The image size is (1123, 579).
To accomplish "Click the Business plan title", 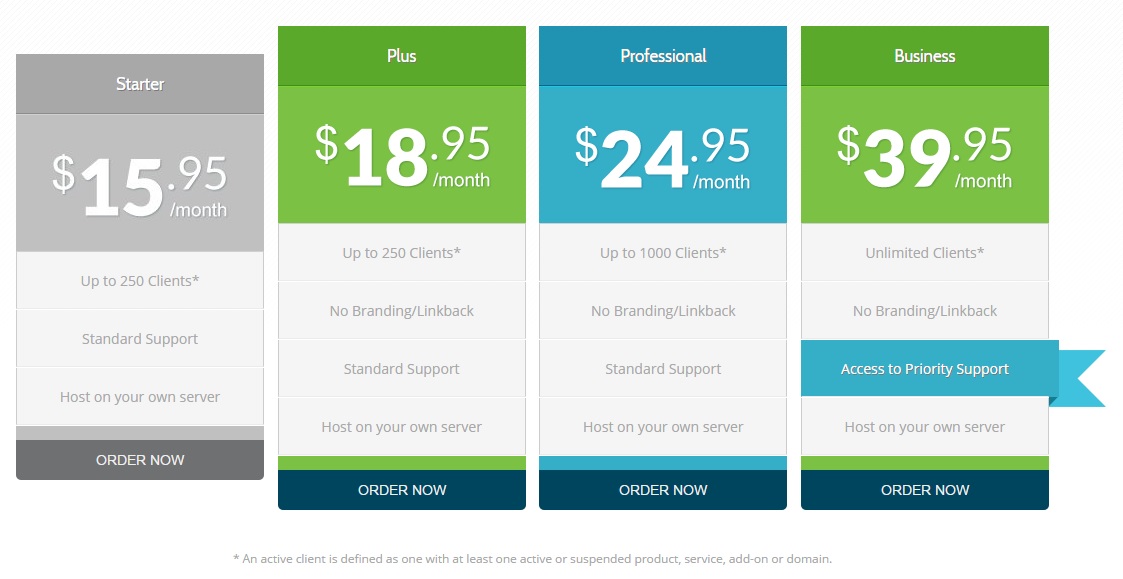I will coord(925,56).
